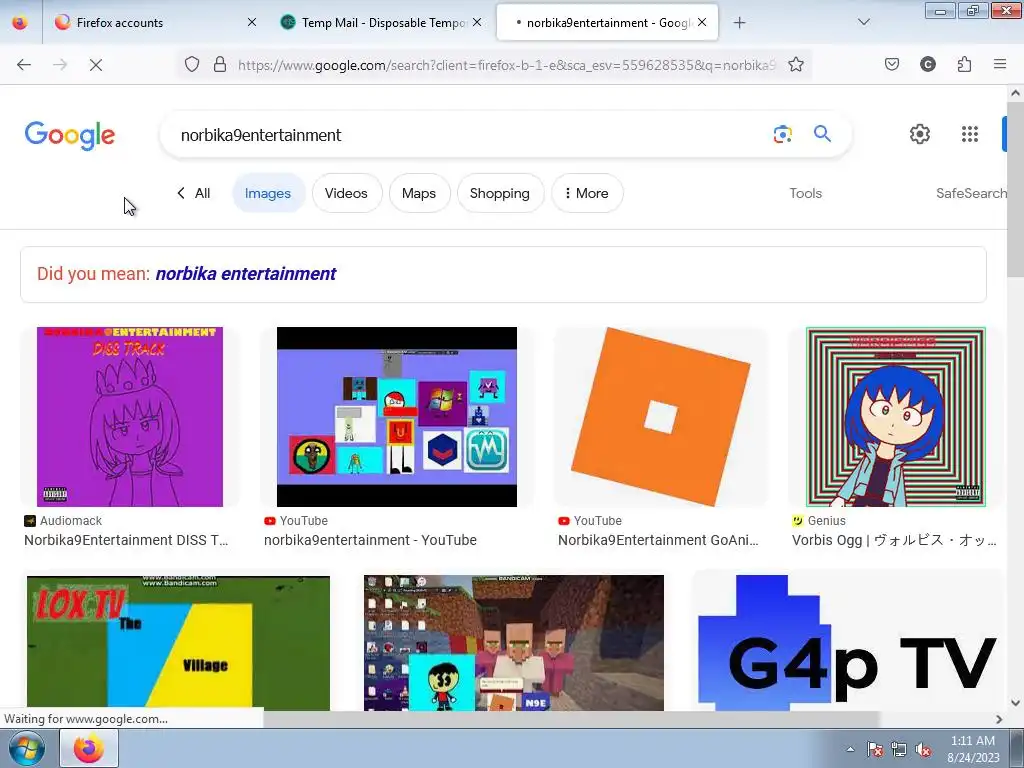Select the All results tab
This screenshot has width=1024, height=768.
194,193
